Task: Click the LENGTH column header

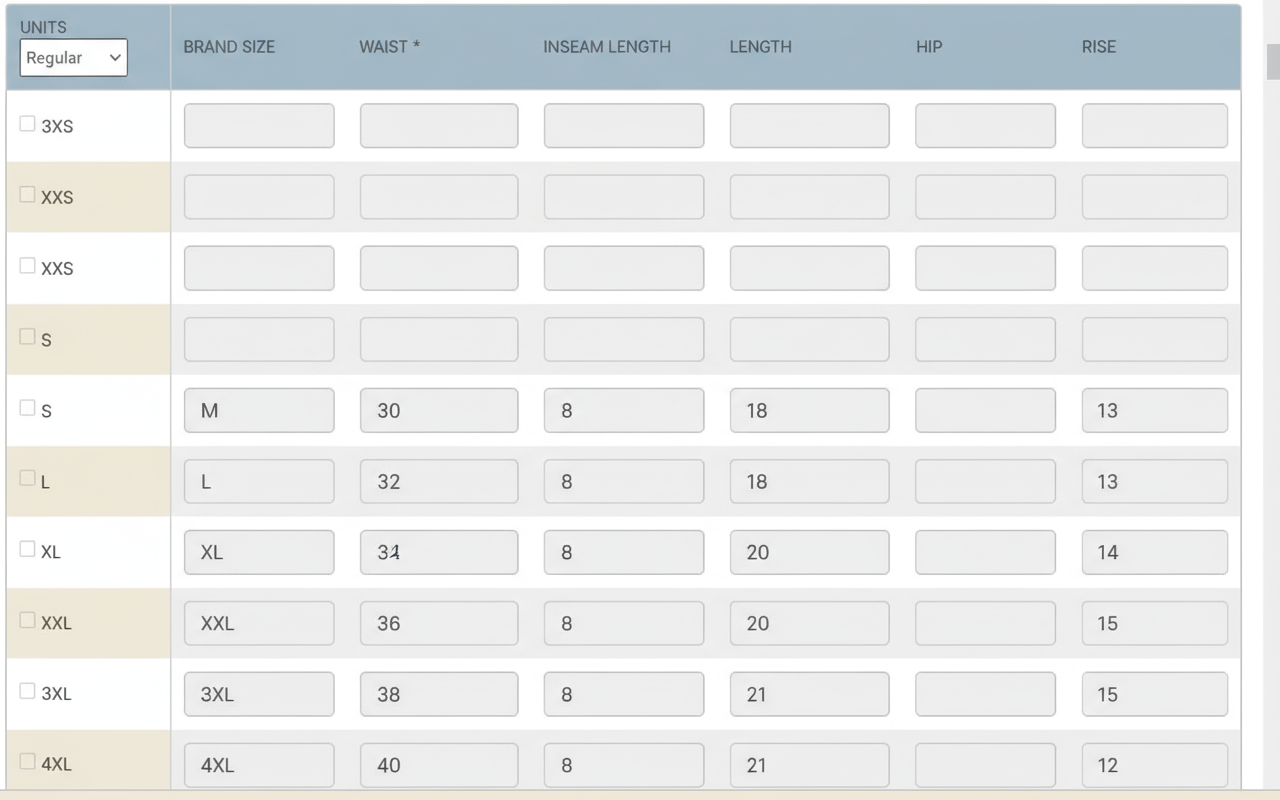Action: 760,47
